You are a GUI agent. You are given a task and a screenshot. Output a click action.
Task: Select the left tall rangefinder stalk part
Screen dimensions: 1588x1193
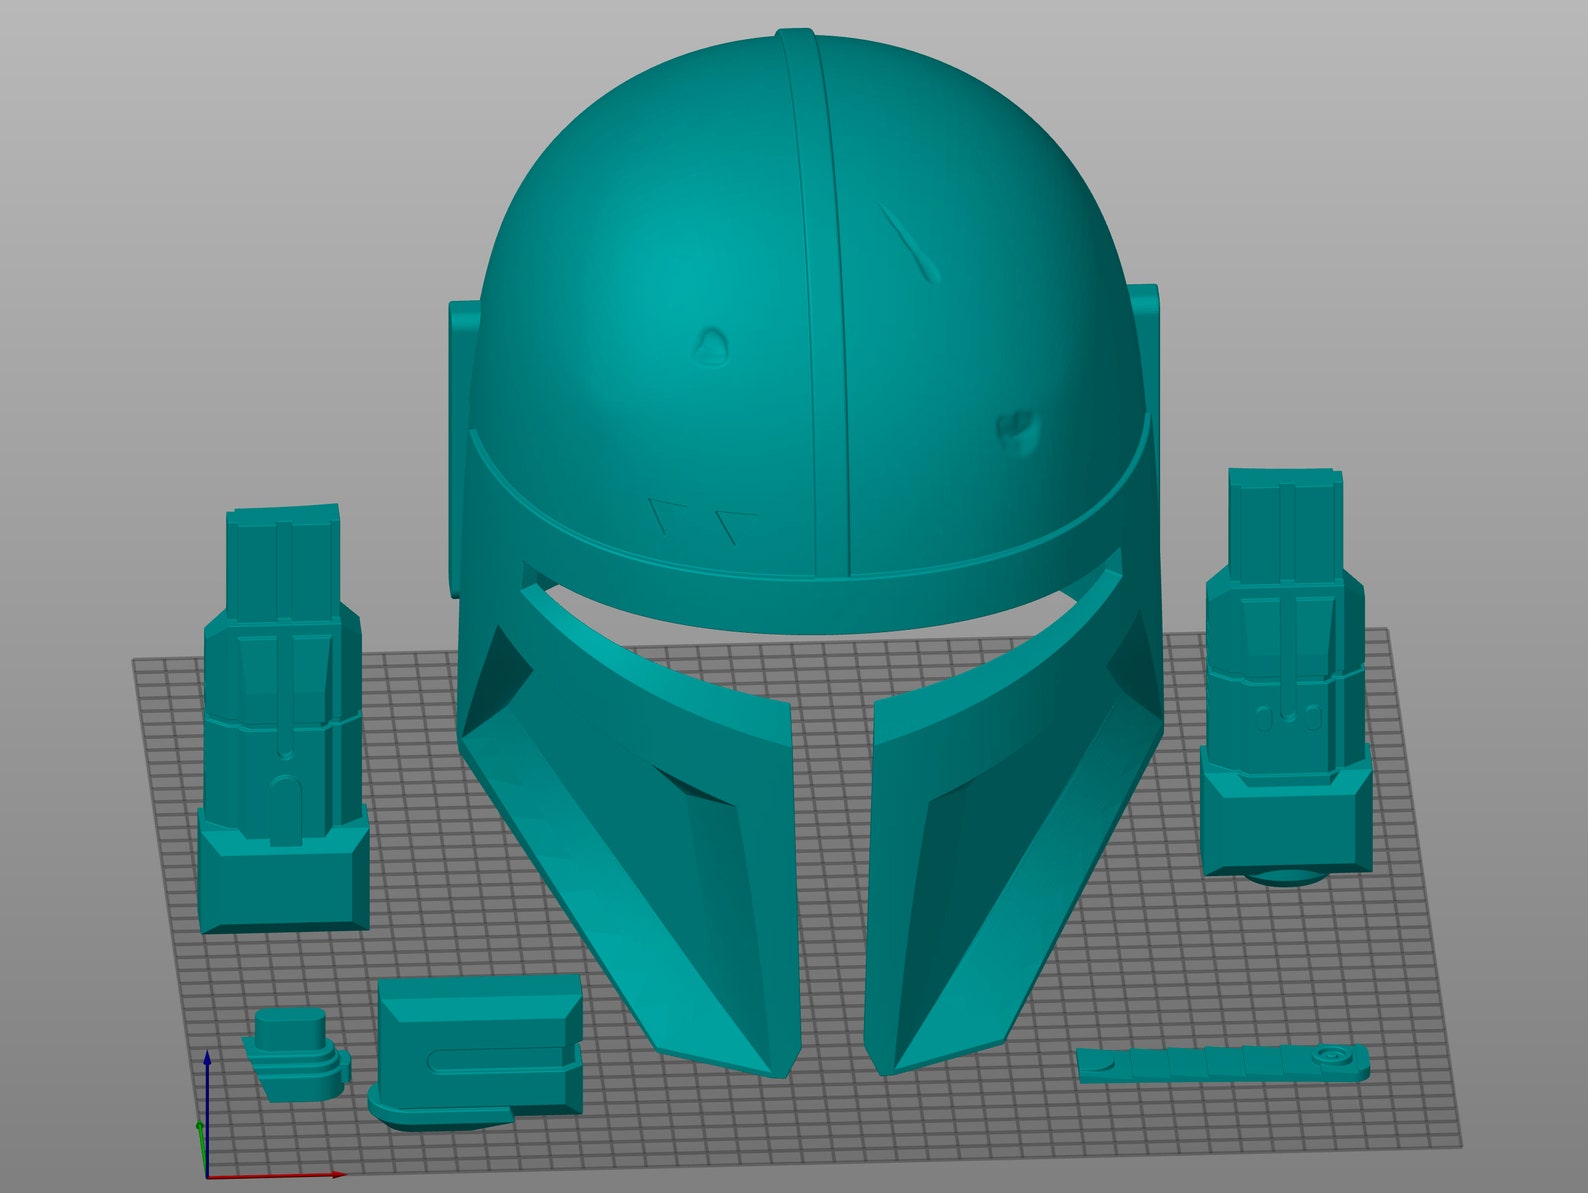284,720
